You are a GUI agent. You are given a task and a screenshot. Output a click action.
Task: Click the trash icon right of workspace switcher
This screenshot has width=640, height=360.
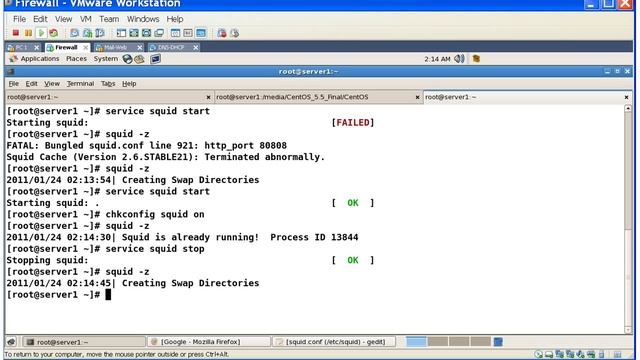pos(498,342)
